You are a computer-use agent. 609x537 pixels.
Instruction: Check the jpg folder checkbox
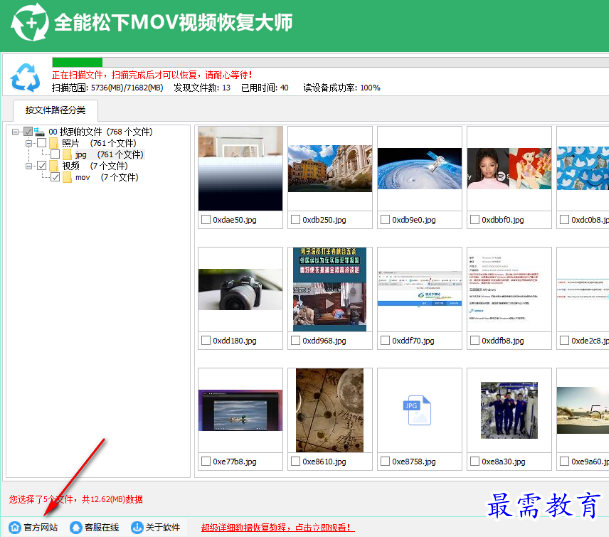[55, 155]
